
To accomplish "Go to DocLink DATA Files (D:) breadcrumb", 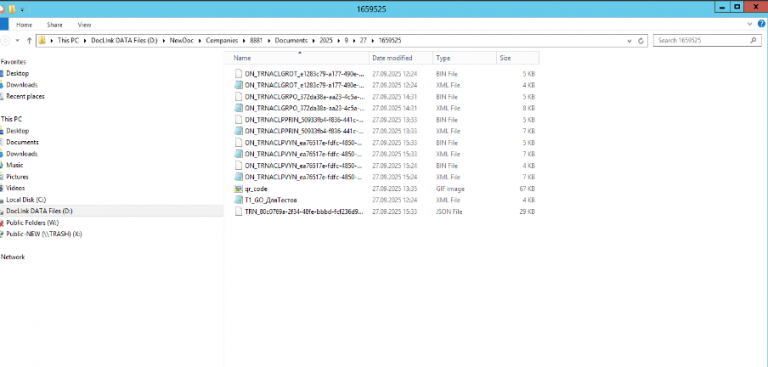I will pyautogui.click(x=124, y=41).
